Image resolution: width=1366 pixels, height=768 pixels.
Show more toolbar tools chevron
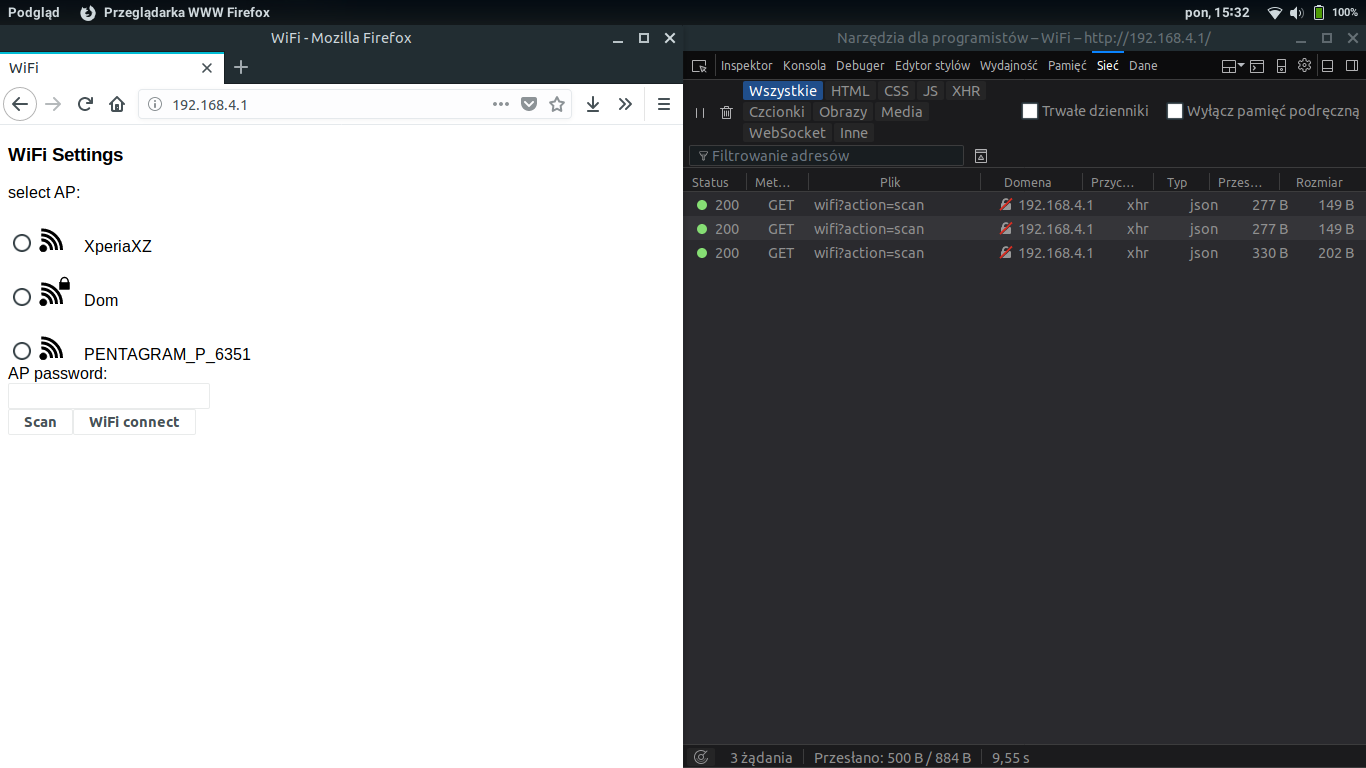pyautogui.click(x=625, y=104)
